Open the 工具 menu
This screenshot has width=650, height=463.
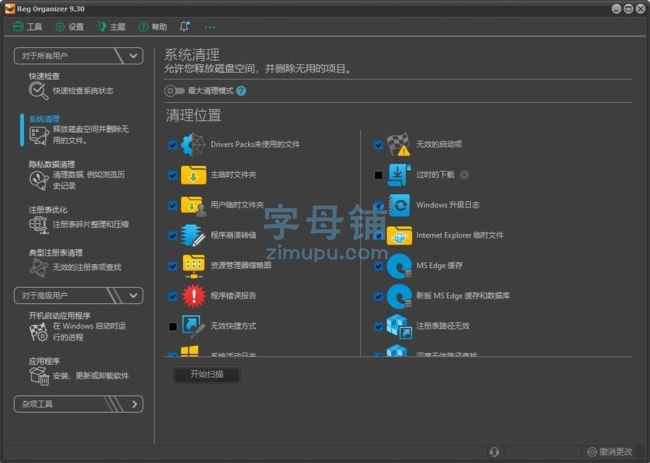(27, 27)
